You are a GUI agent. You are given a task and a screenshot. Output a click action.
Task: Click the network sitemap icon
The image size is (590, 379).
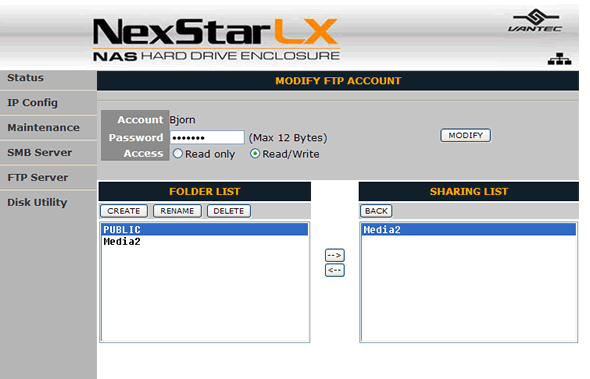click(559, 59)
